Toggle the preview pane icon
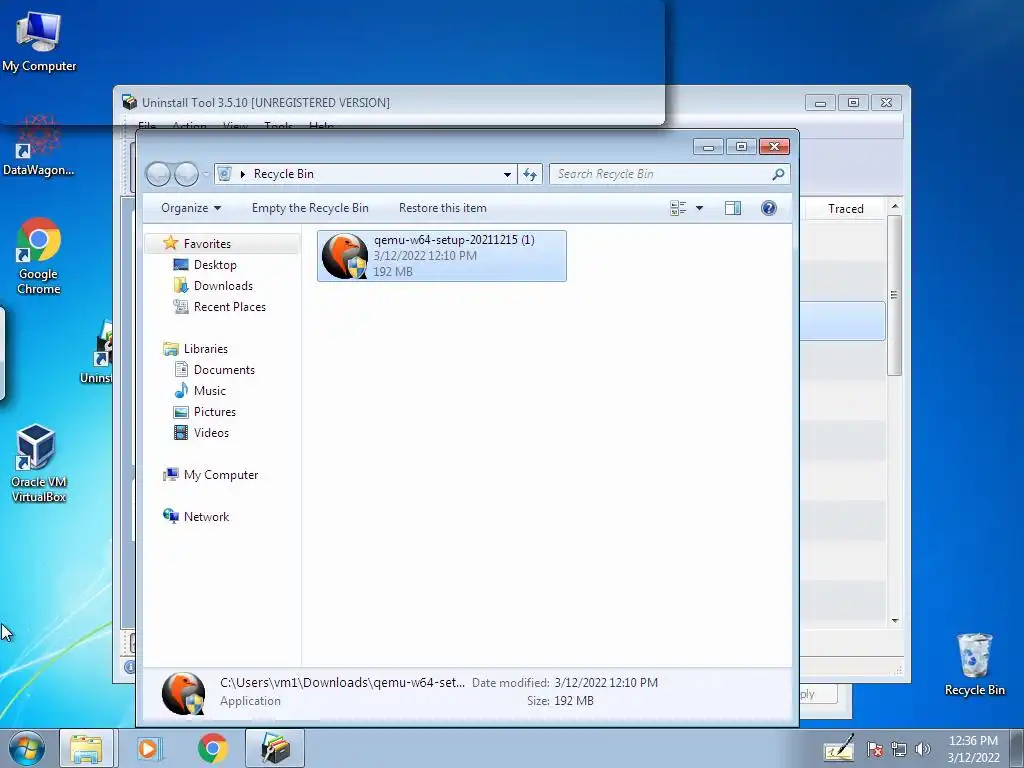Screen dimensions: 1024x768 click(x=733, y=208)
